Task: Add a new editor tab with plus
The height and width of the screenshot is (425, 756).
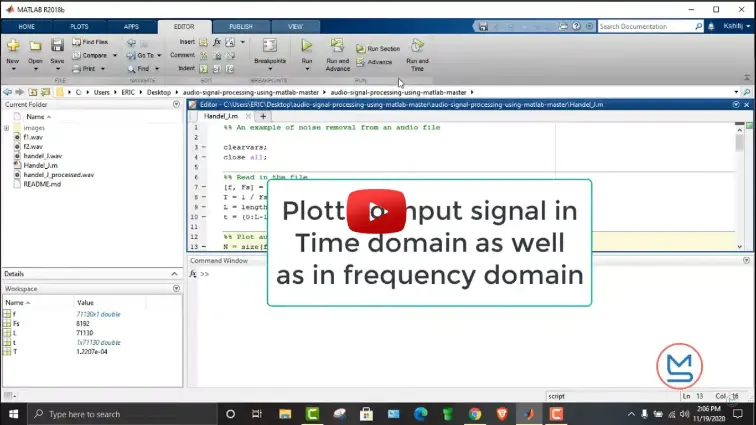Action: coord(264,116)
